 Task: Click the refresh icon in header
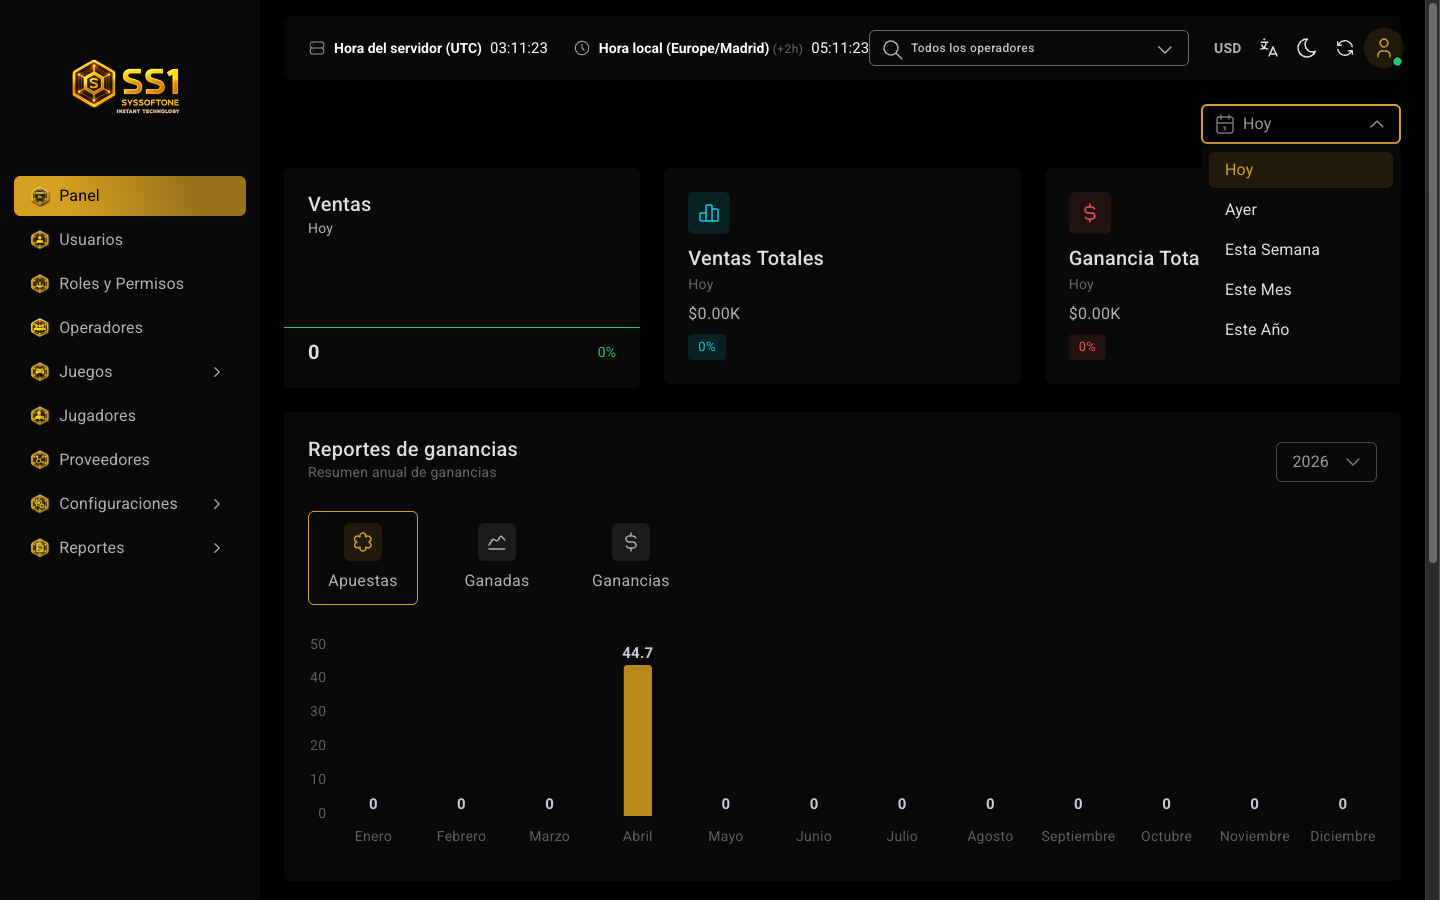tap(1345, 48)
